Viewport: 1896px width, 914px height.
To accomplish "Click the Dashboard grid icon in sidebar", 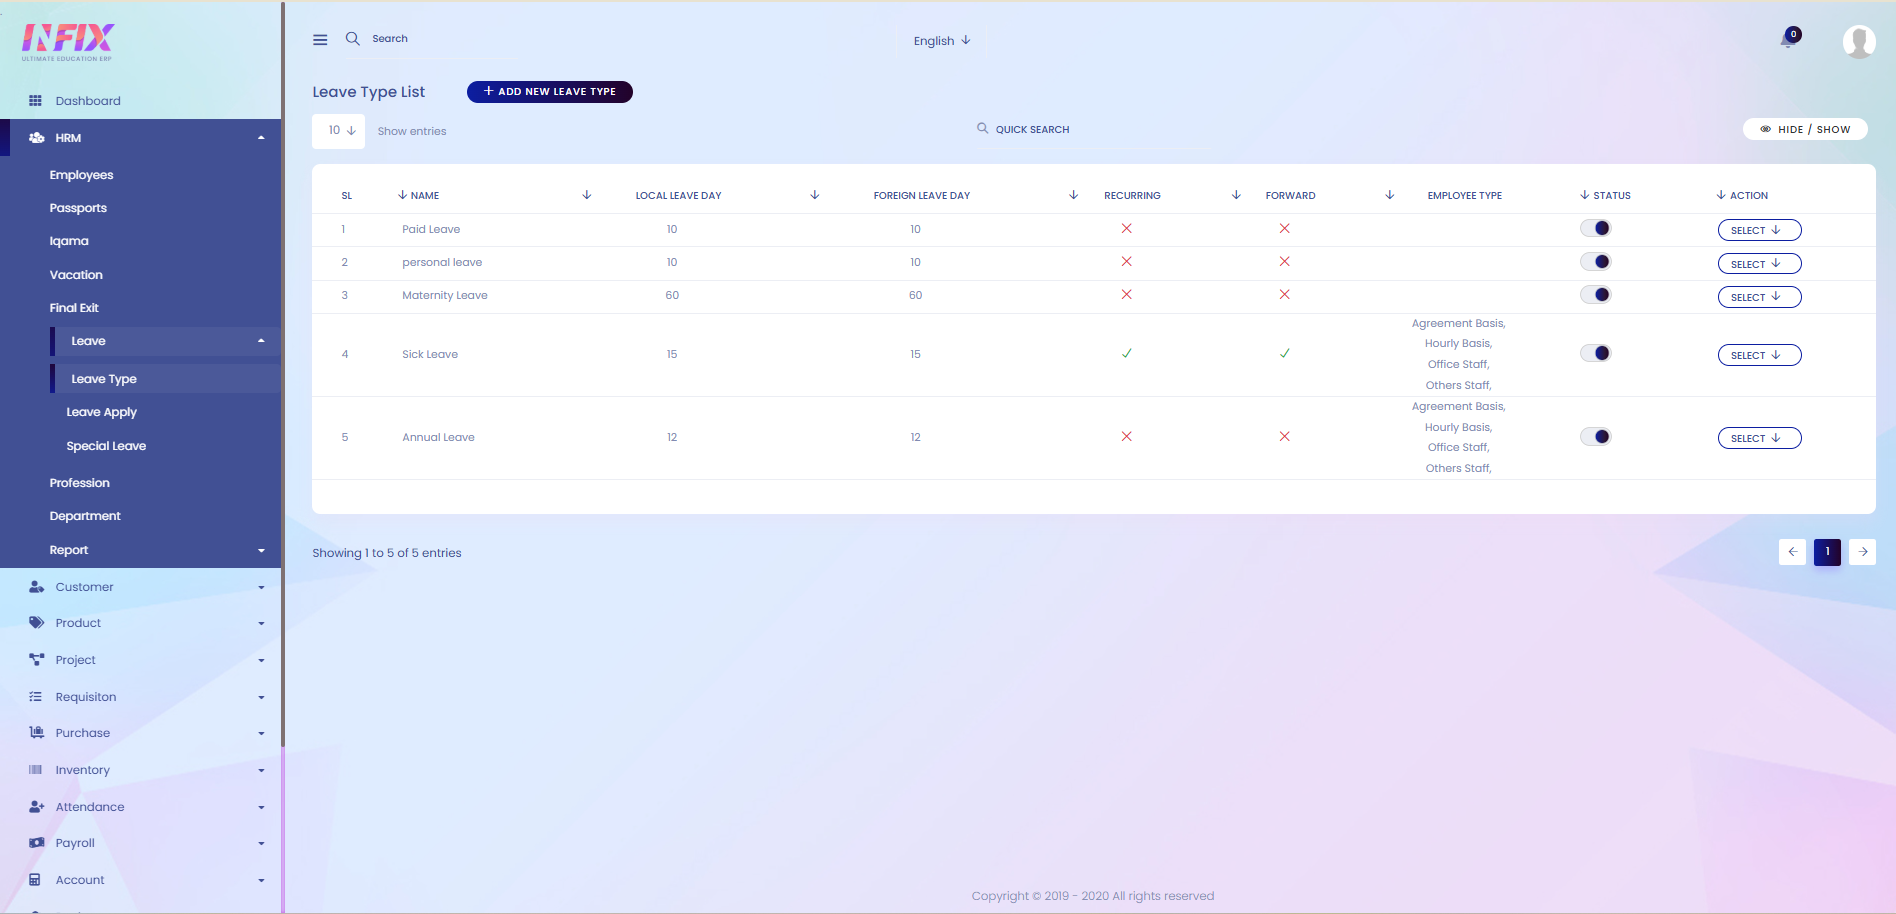I will coord(35,101).
